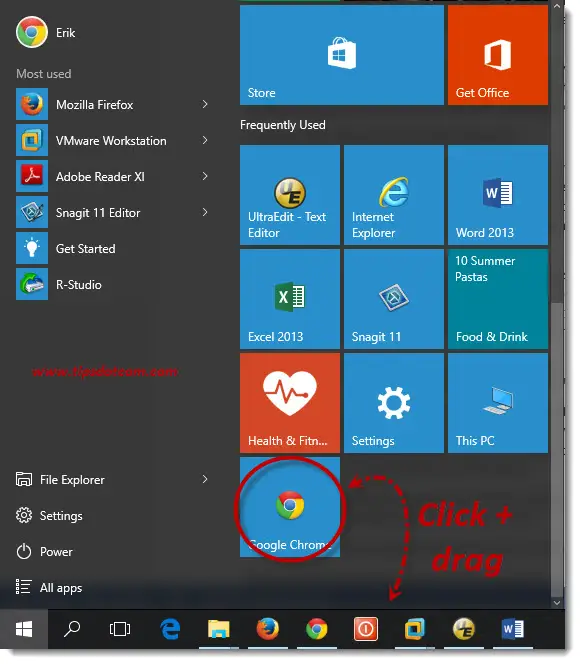Launch Firefox from the taskbar
Image resolution: width=580 pixels, height=664 pixels.
pos(268,629)
